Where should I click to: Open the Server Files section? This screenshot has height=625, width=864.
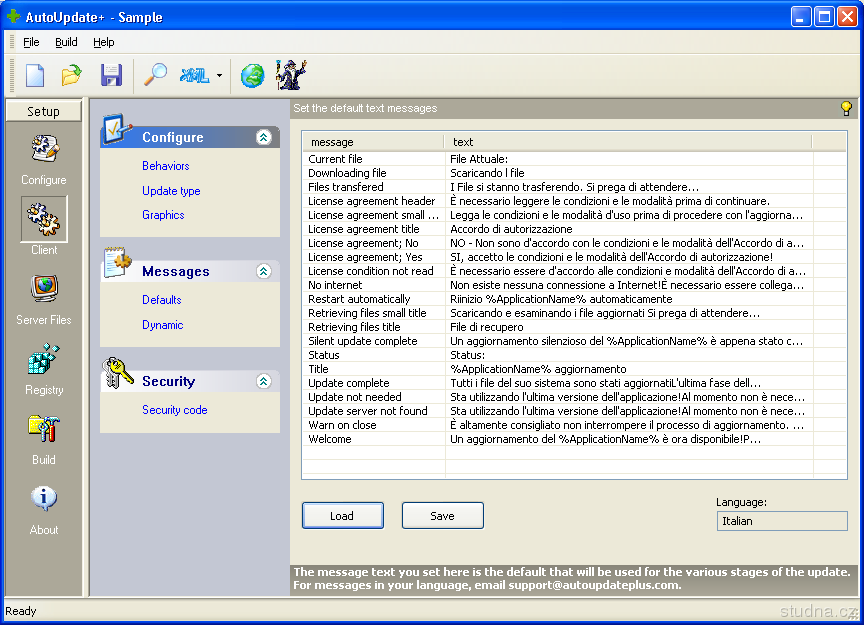coord(44,289)
